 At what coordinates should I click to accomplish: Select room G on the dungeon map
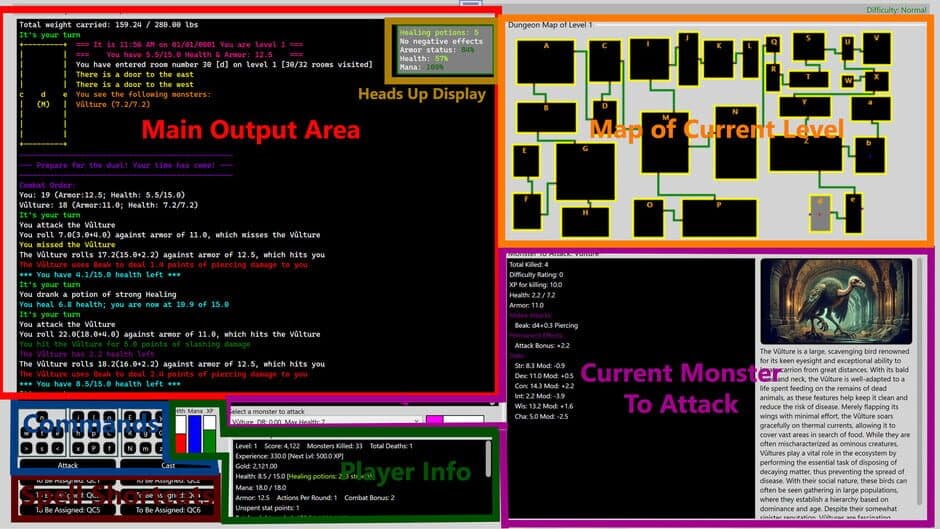click(585, 171)
